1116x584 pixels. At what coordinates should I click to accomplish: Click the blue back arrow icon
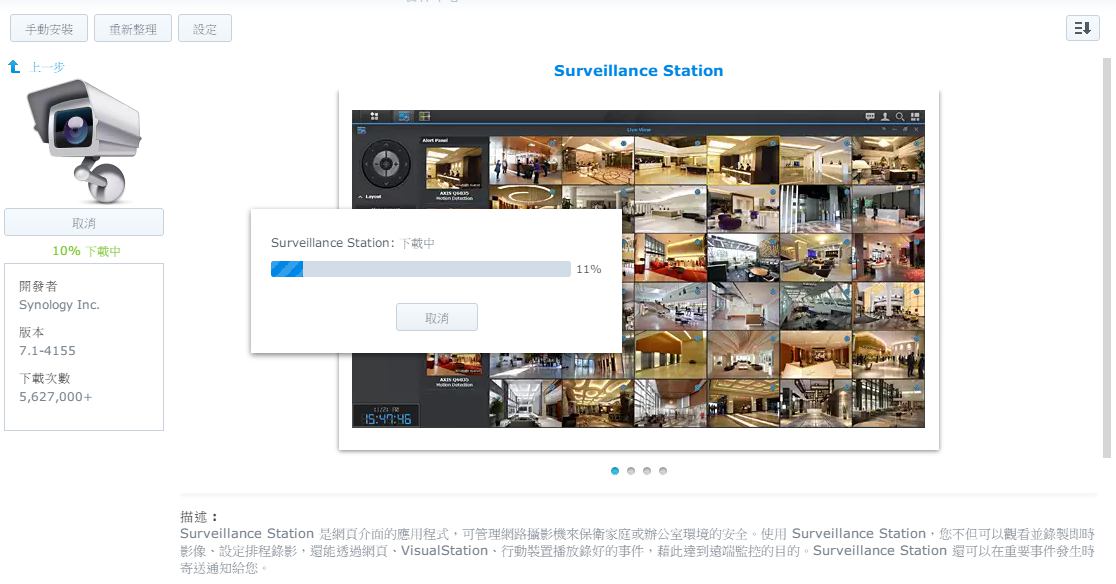coord(14,66)
